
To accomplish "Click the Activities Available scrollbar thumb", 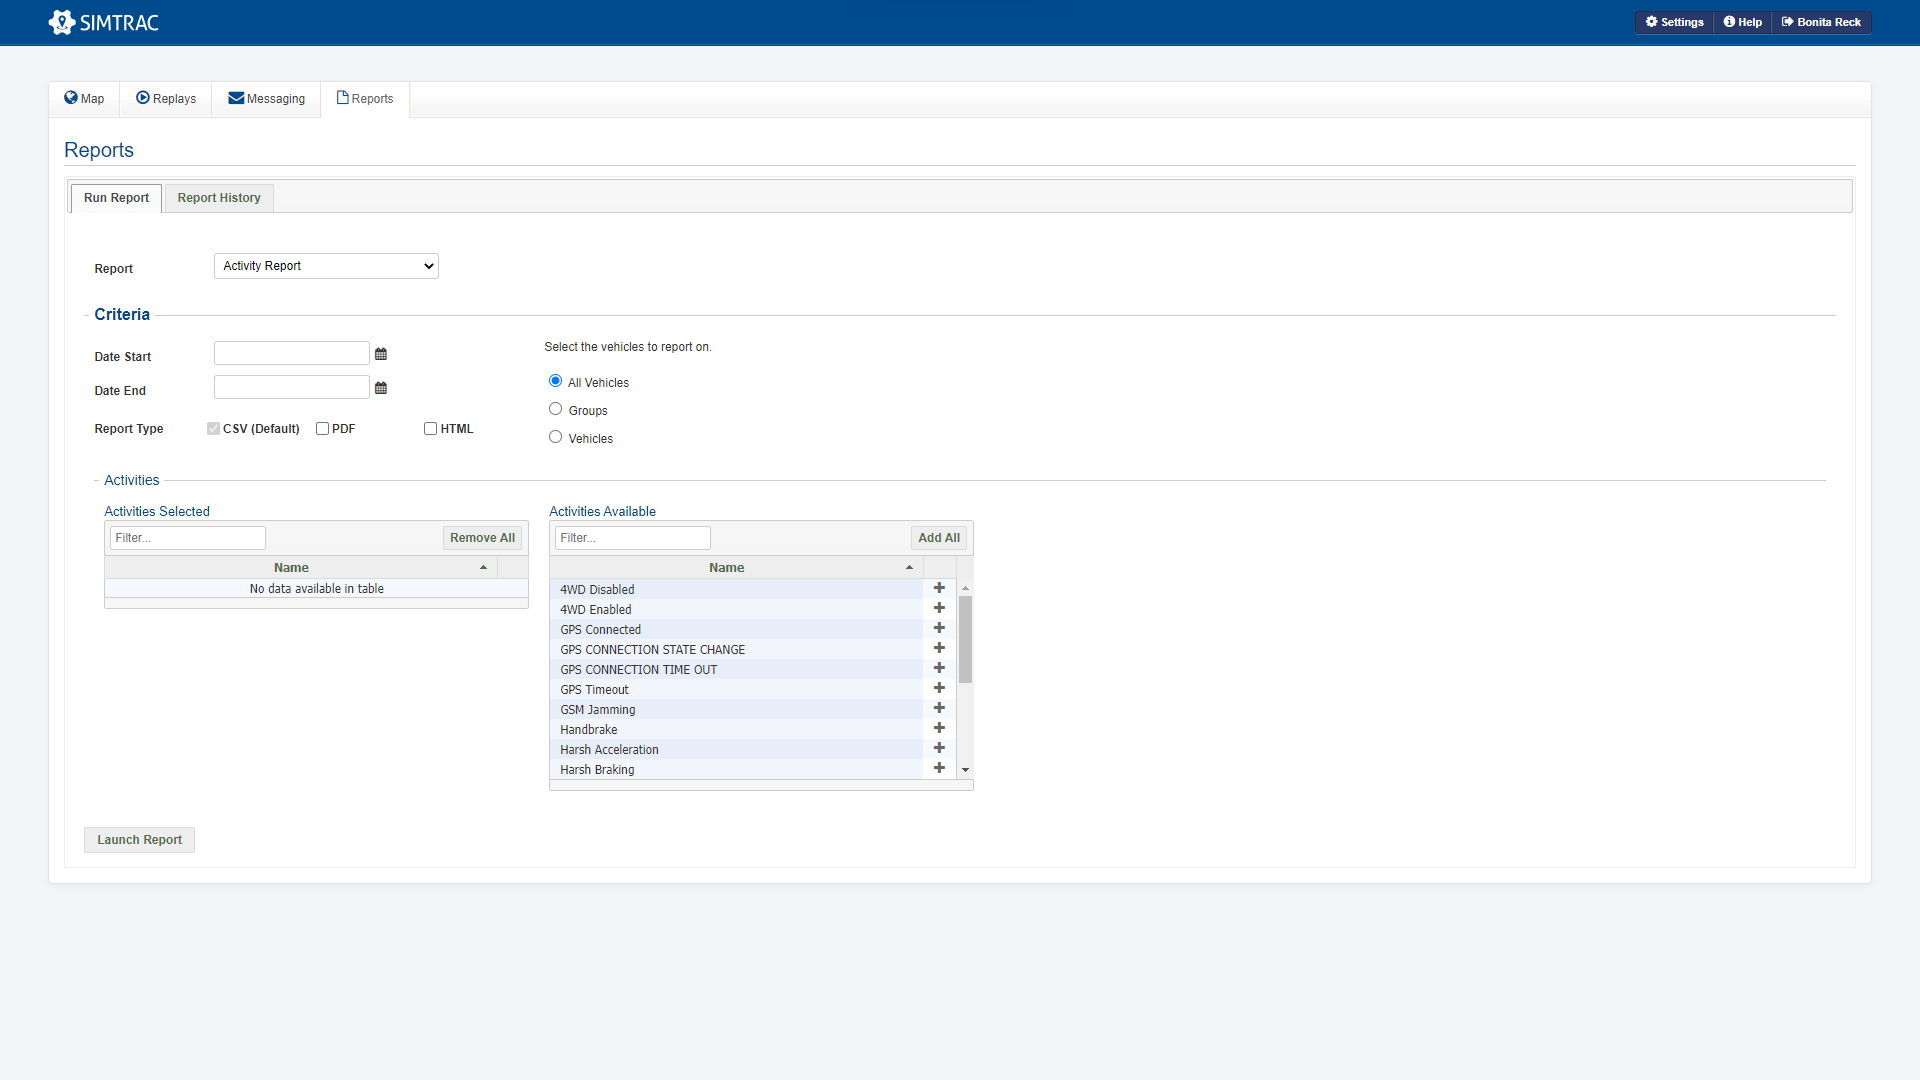I will 965,639.
